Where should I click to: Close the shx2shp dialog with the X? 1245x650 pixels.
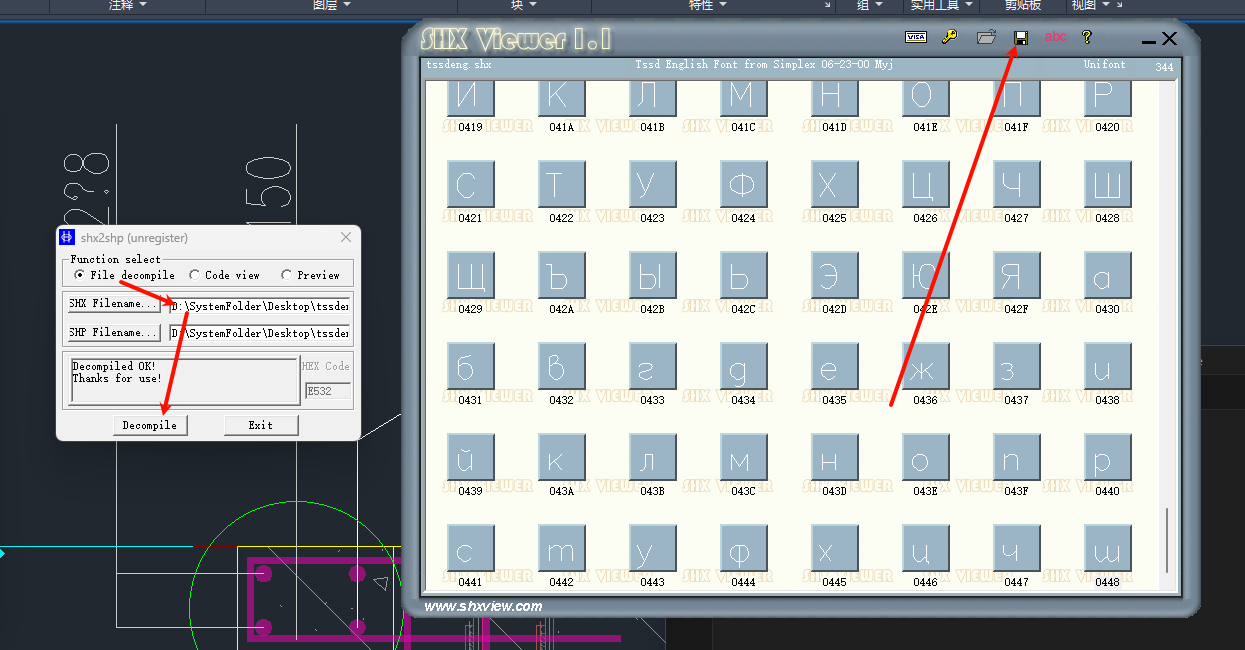(x=346, y=238)
